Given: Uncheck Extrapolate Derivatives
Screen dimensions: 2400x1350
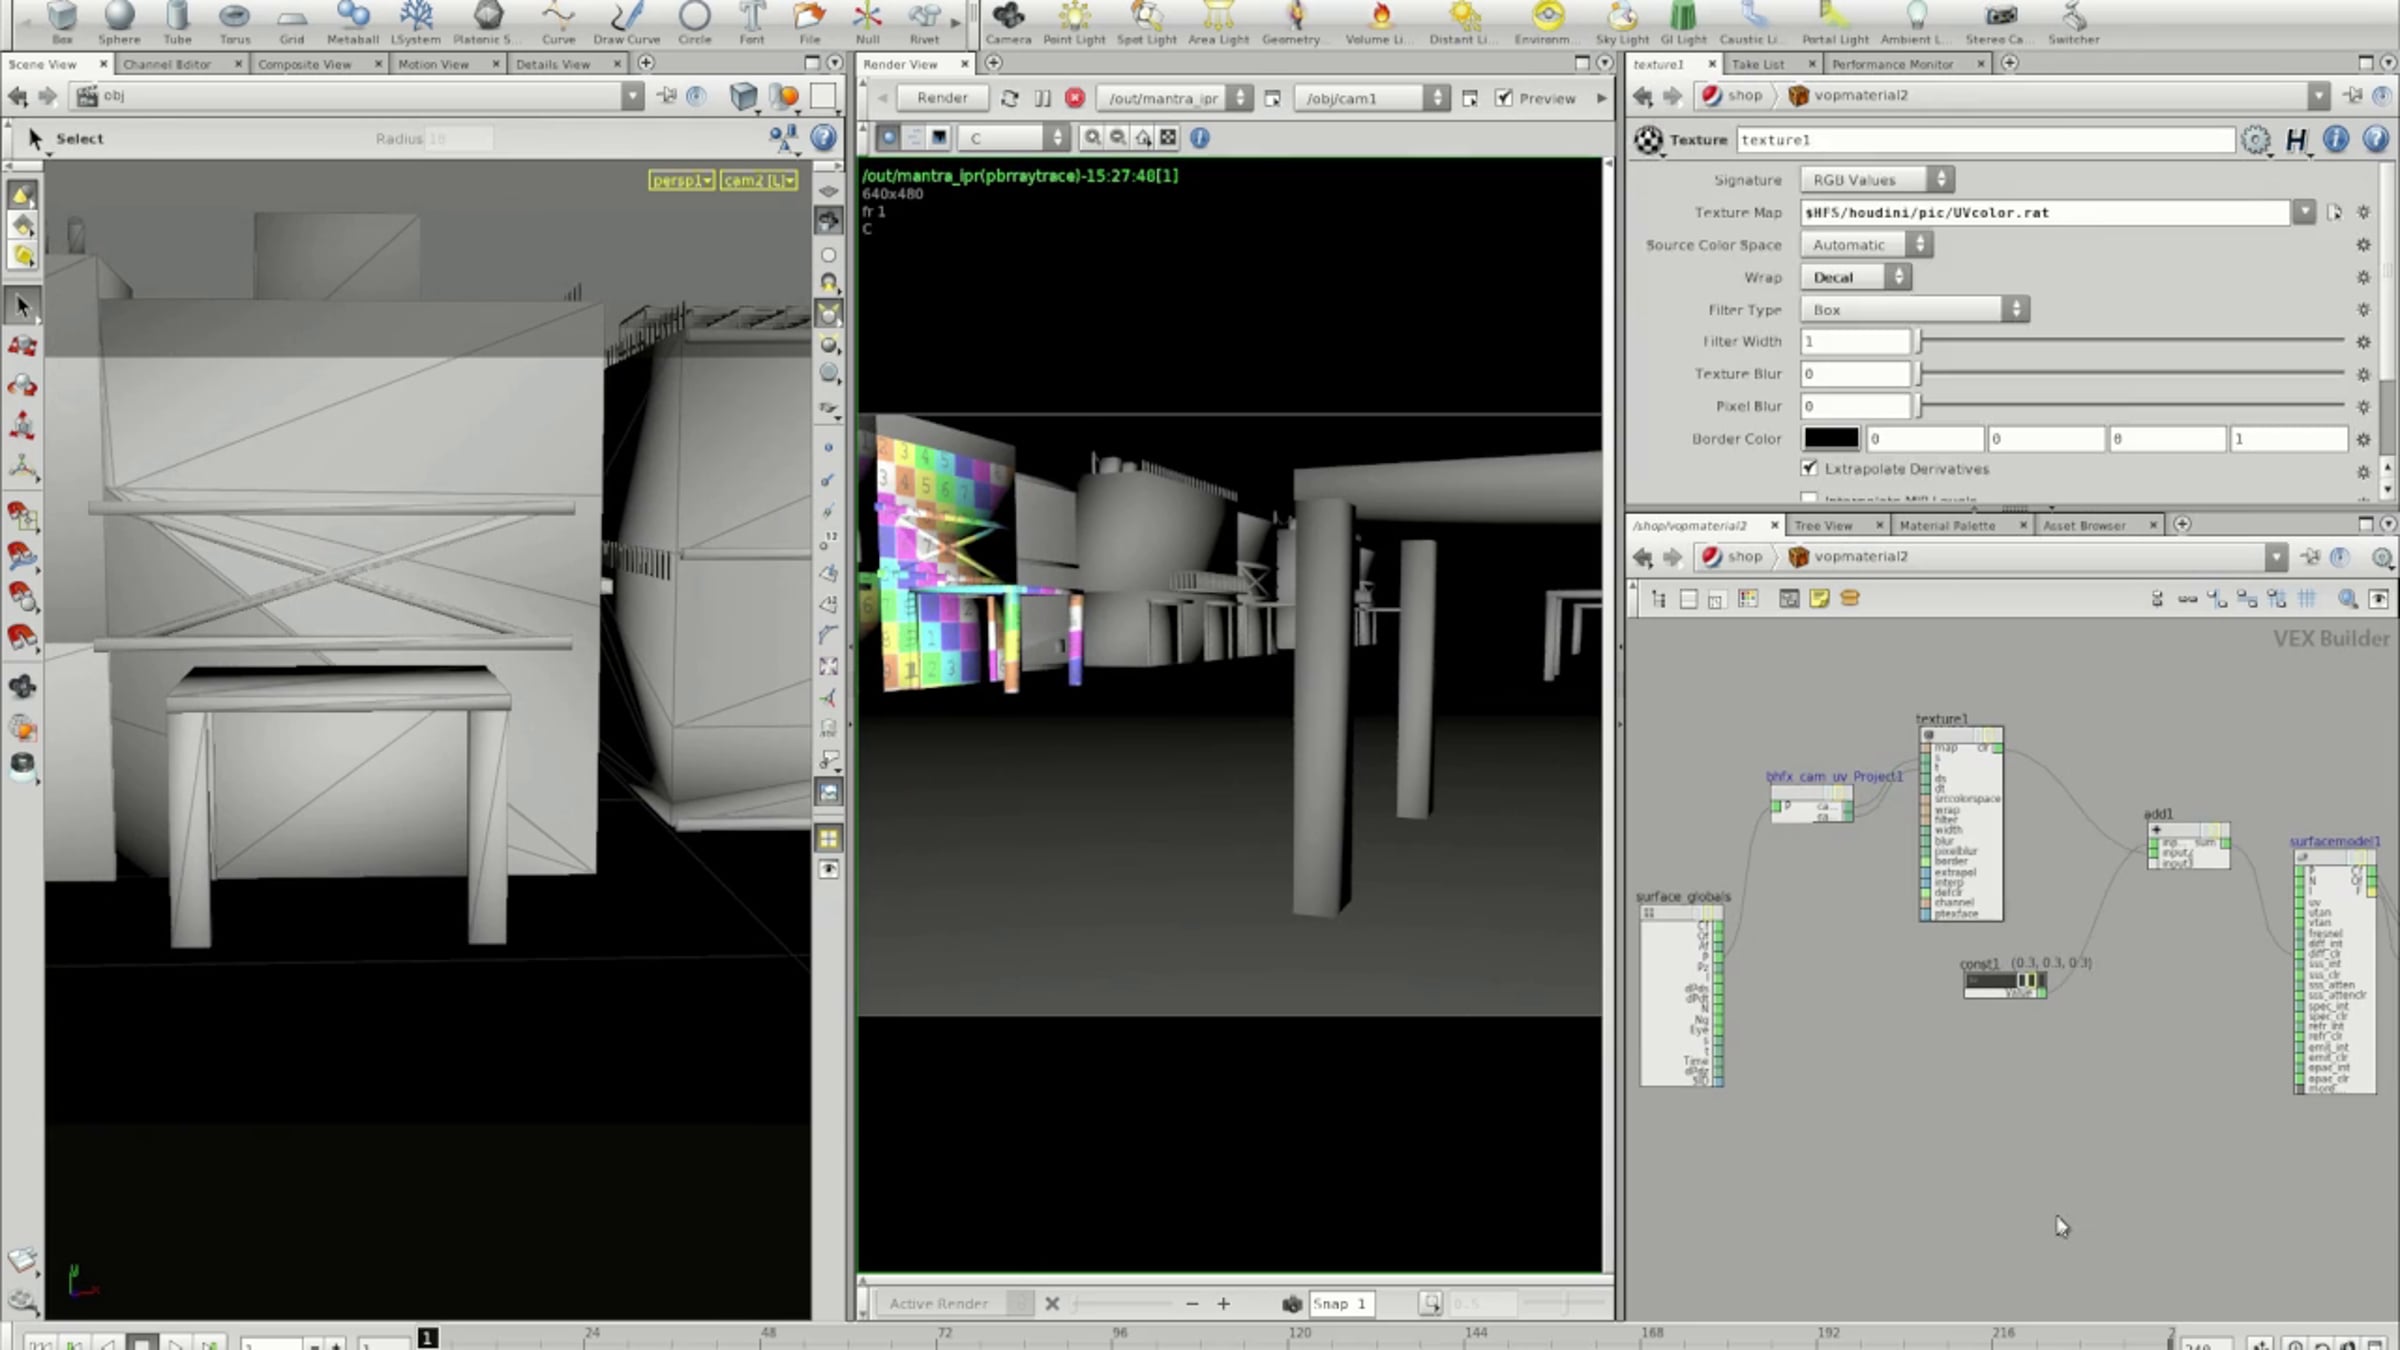Looking at the screenshot, I should tap(1809, 468).
